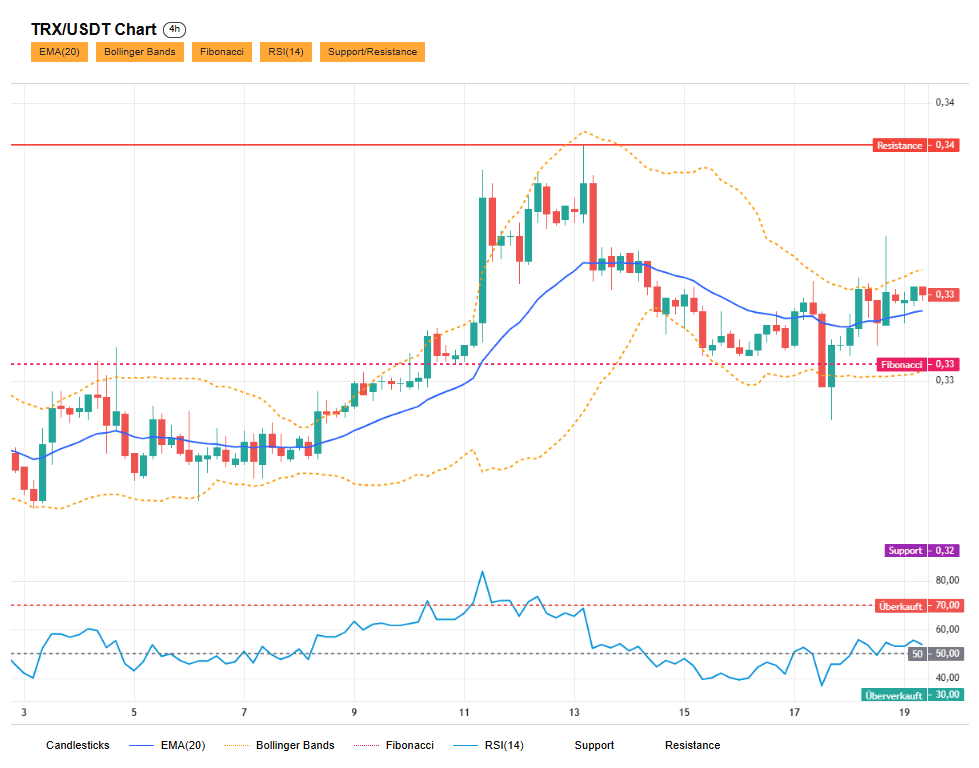979x768 pixels.
Task: Toggle Resistance entry in legend
Action: 692,745
